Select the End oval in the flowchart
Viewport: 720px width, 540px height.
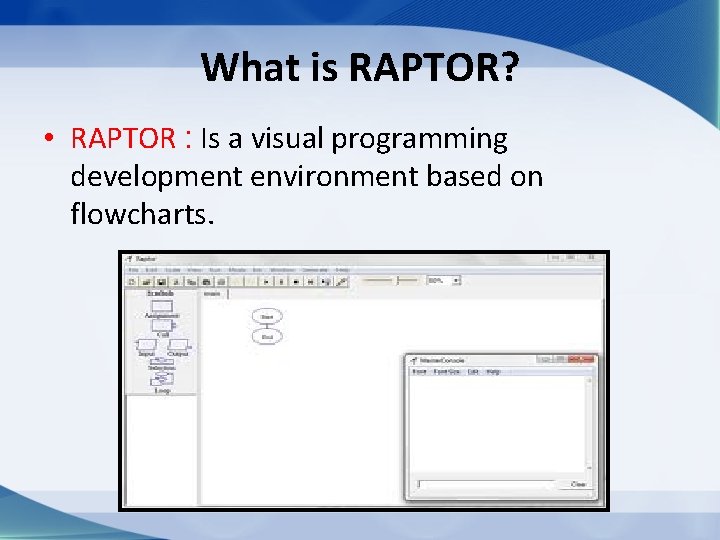click(x=267, y=337)
